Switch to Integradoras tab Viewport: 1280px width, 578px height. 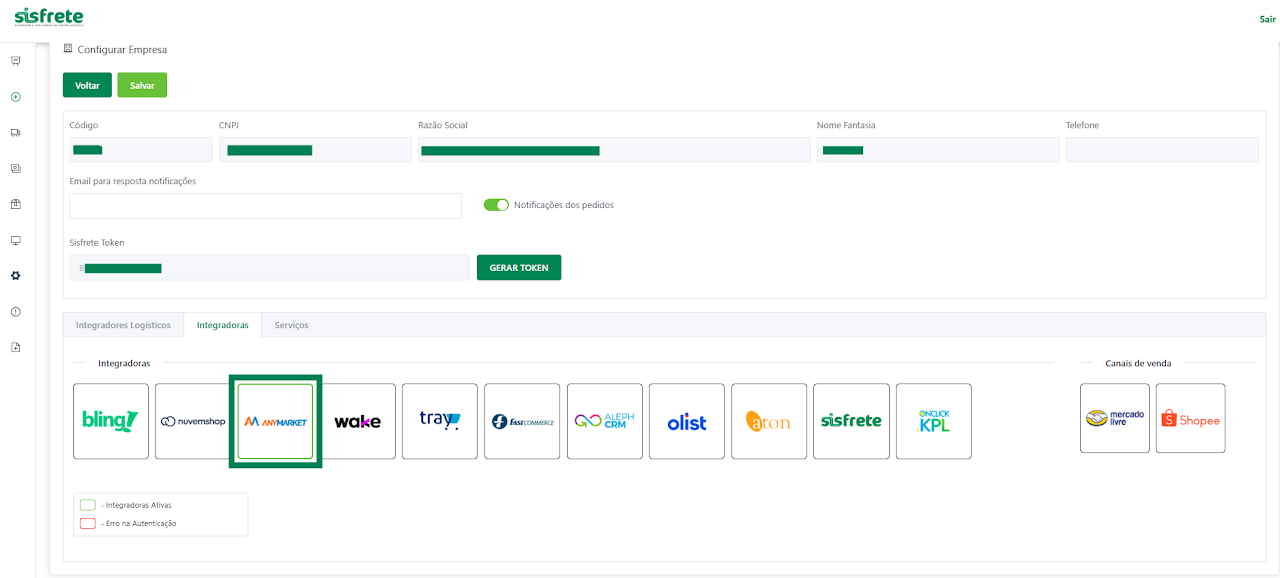point(223,325)
